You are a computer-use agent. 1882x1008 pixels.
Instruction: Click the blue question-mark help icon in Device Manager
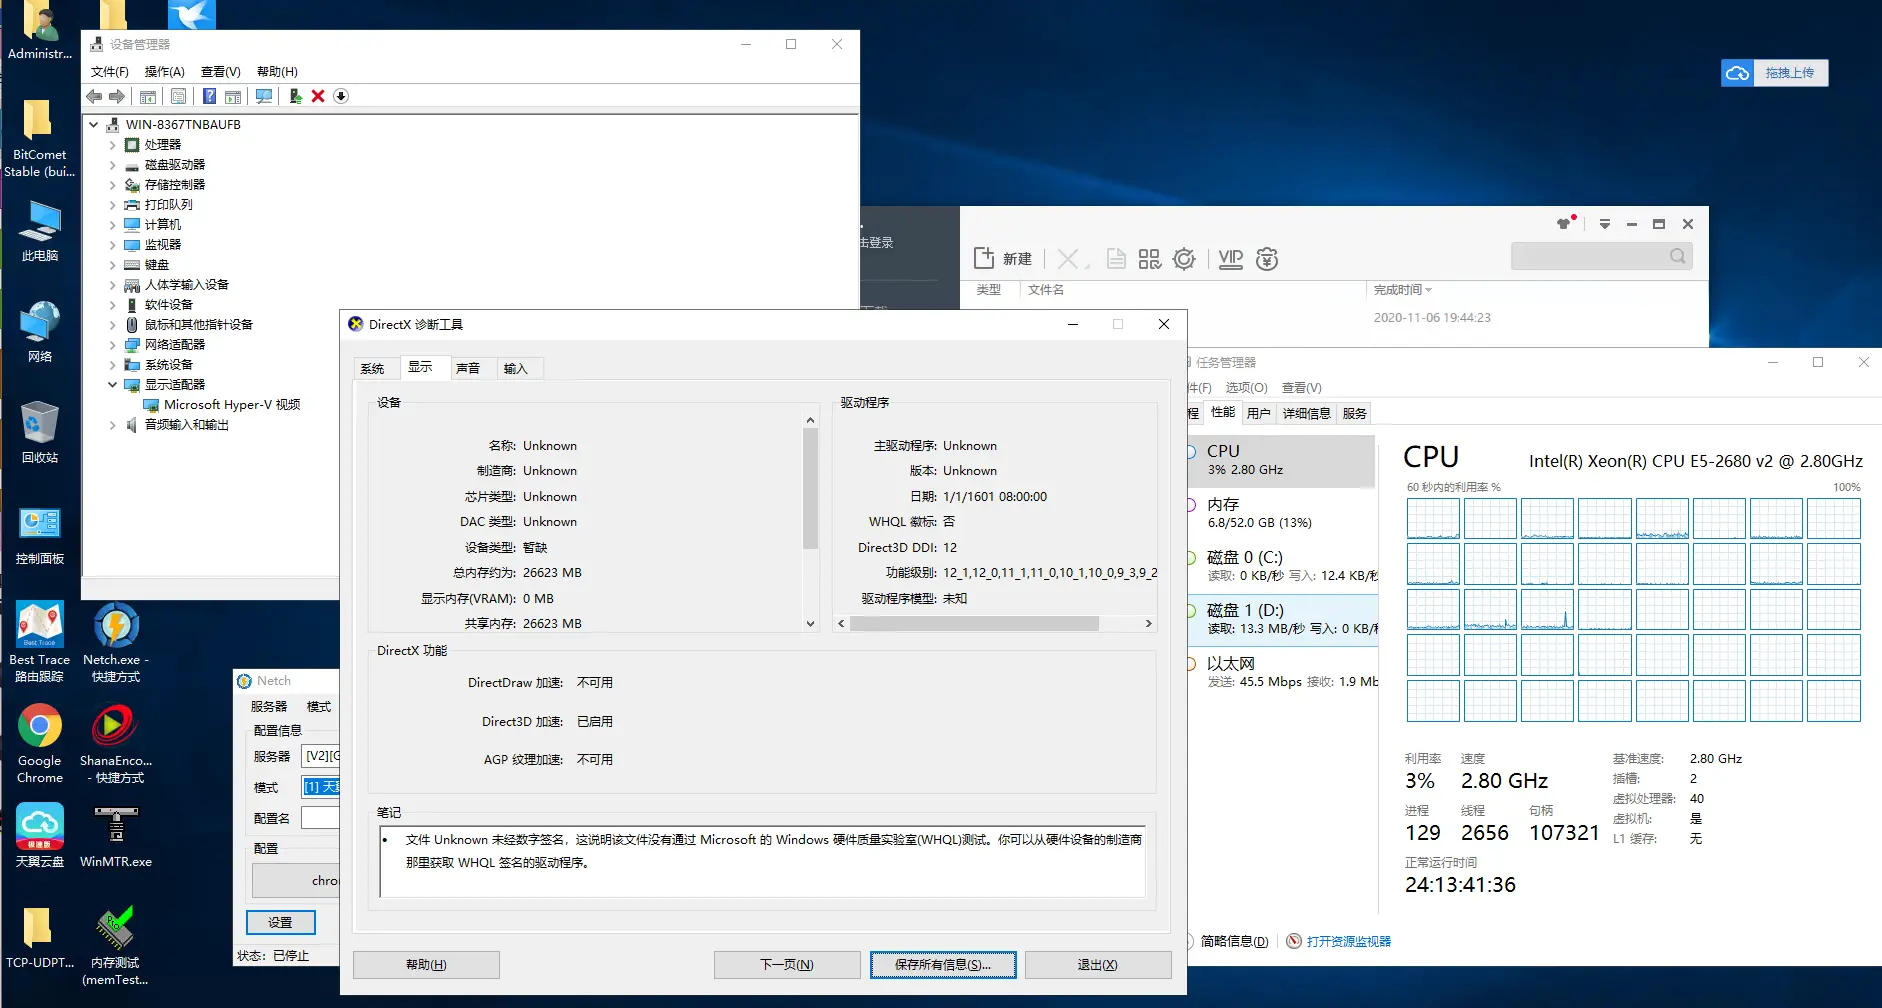(x=209, y=96)
